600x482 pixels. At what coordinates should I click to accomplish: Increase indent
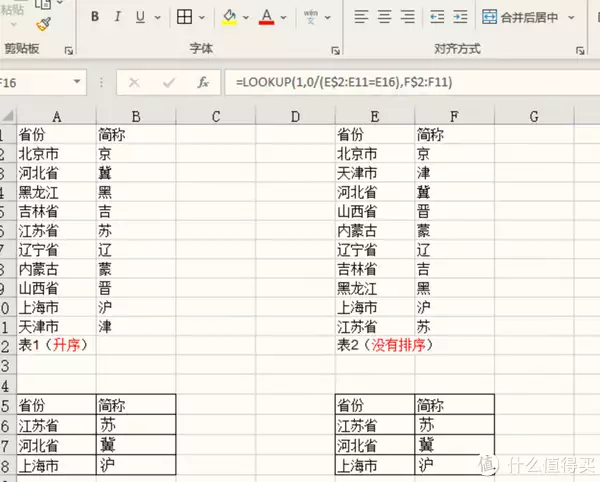click(x=460, y=17)
